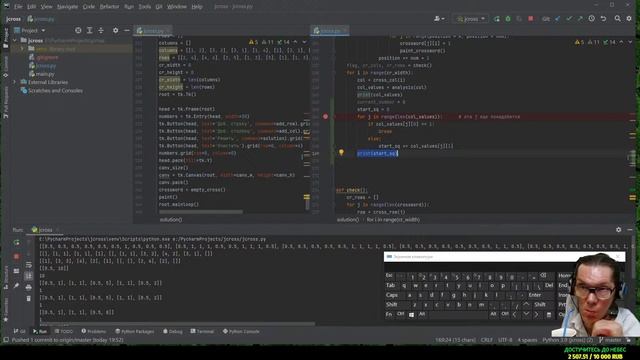Jump to previous highlighted error in left editor
The height and width of the screenshot is (360, 640).
(296, 42)
